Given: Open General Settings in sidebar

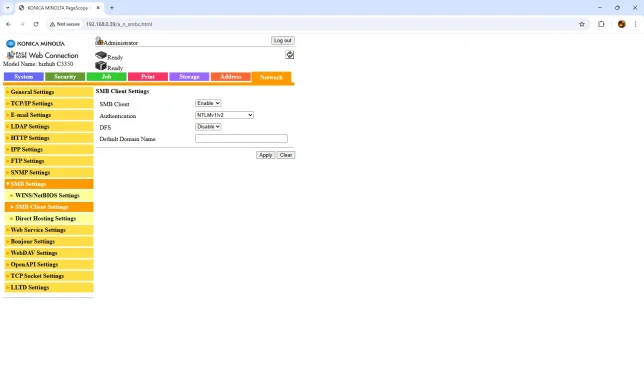Looking at the screenshot, I should coord(49,92).
